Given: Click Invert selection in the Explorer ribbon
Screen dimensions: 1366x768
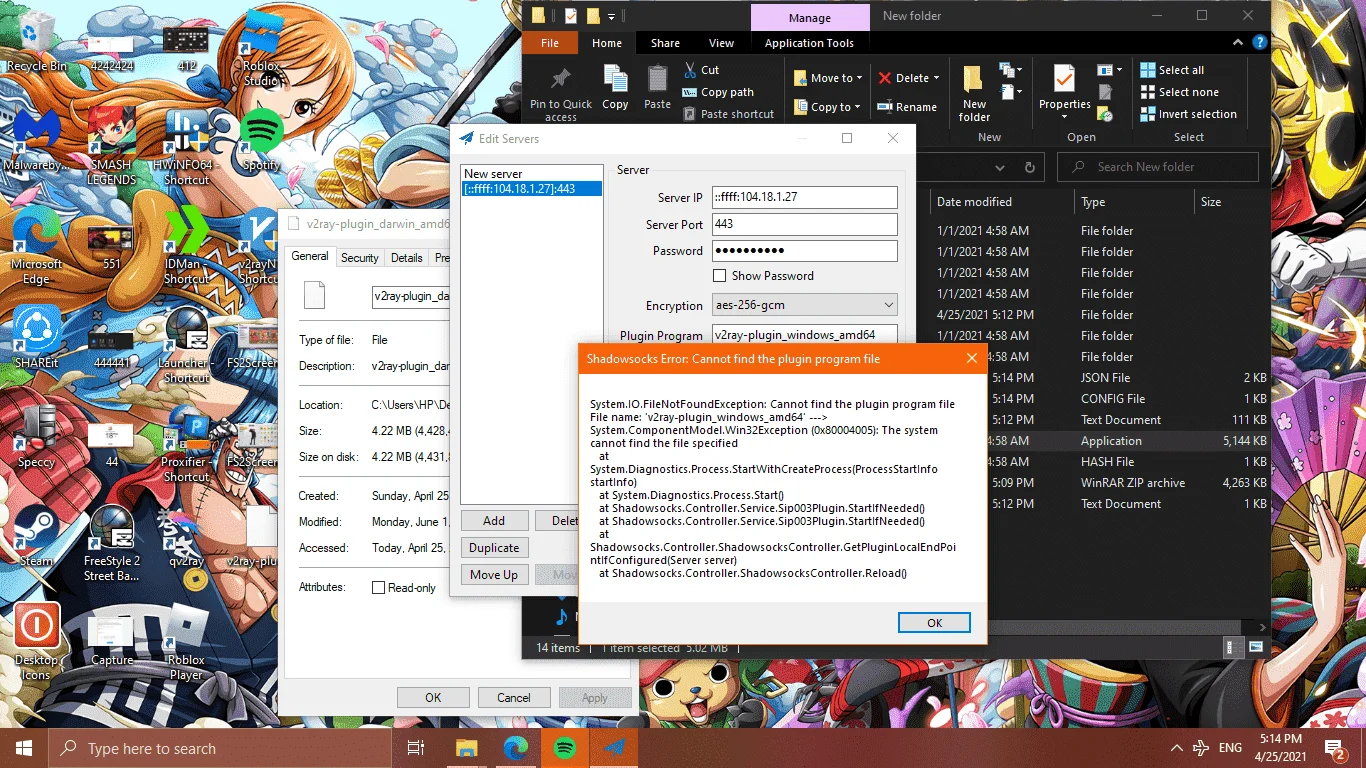Looking at the screenshot, I should coord(1188,114).
